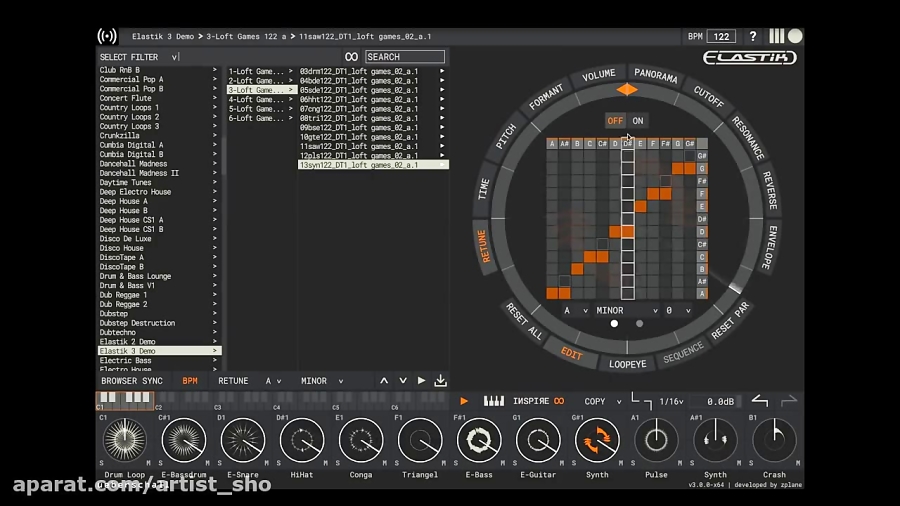Click the MIDI broadcast icon at top left
Image resolution: width=900 pixels, height=506 pixels.
tap(107, 37)
